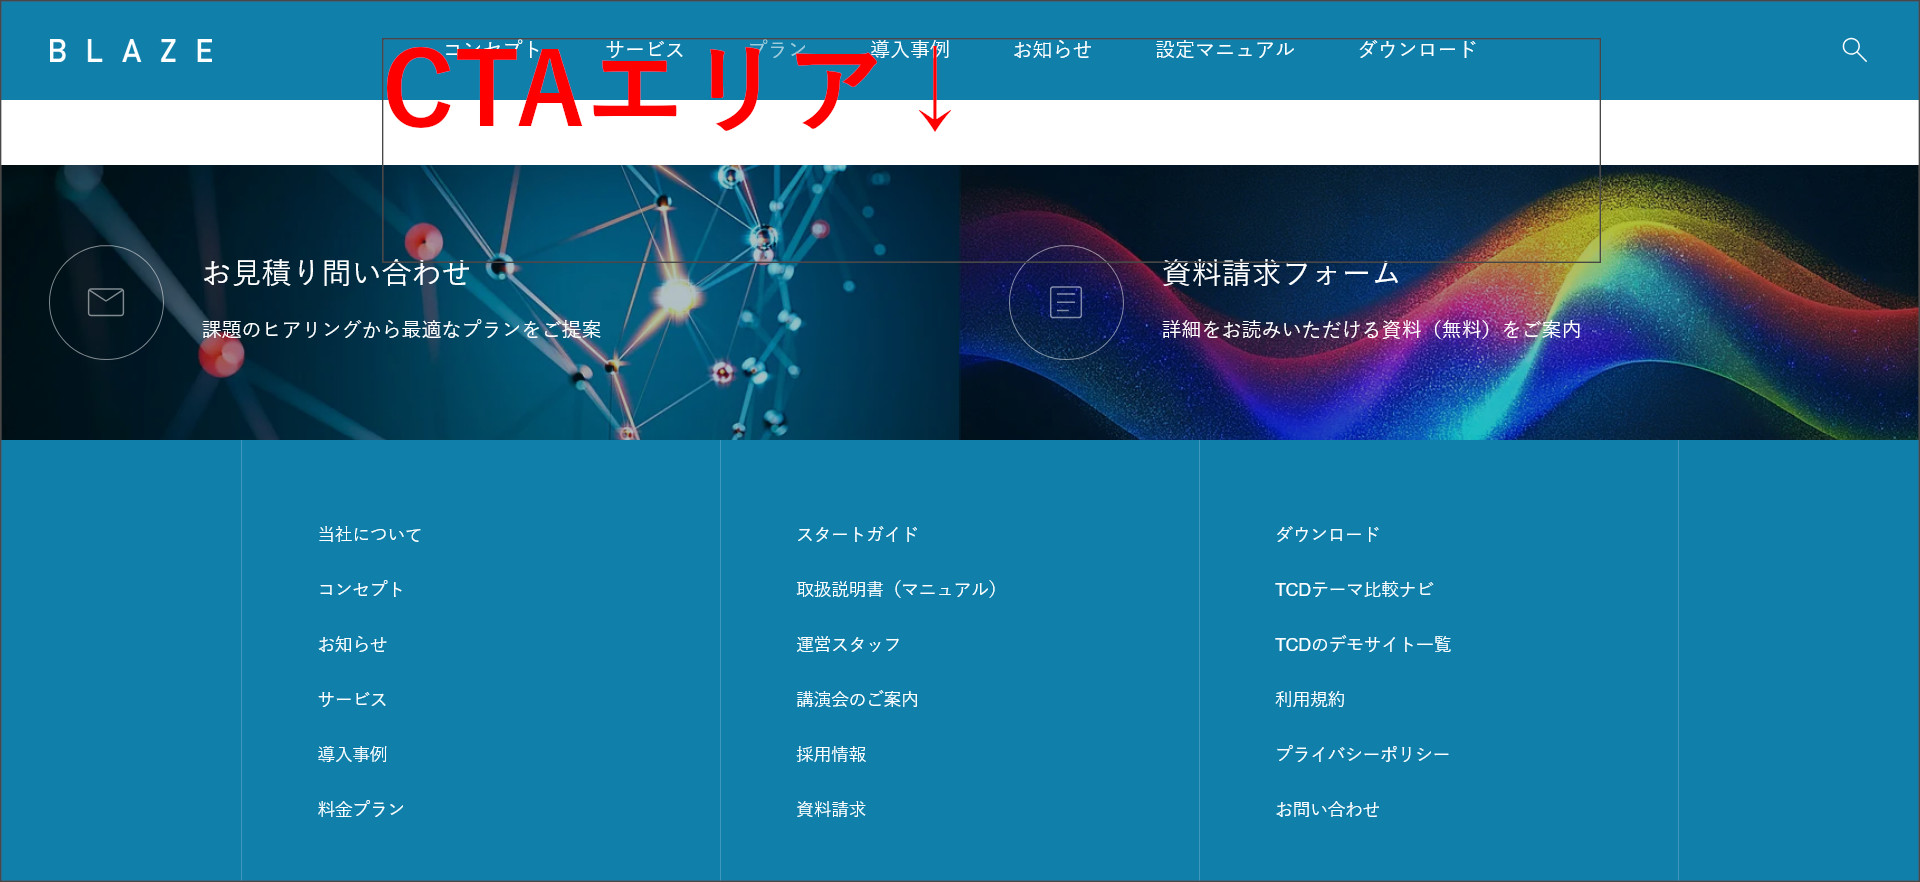
Task: Click 資料請求フォーム banner title
Action: (1281, 273)
